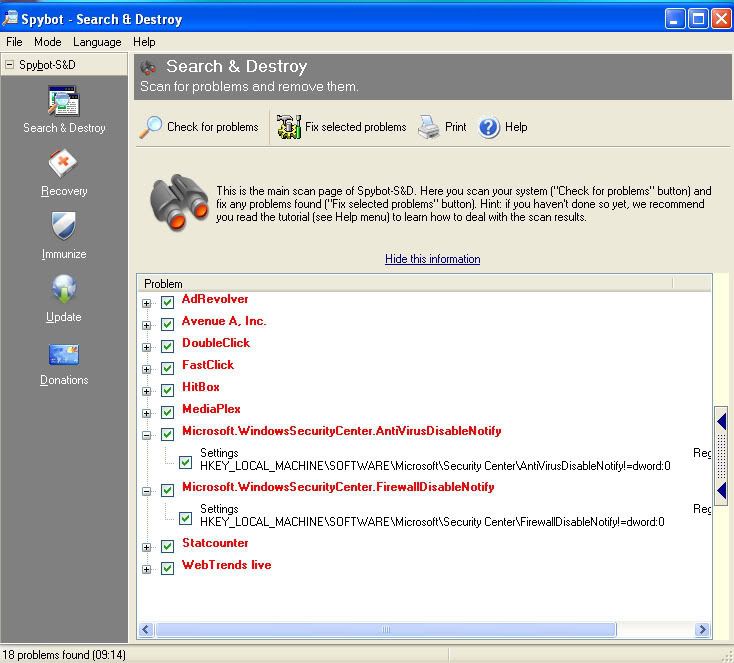Collapse the FirewallDisableNotify tree node
Viewport: 734px width, 663px height.
(147, 491)
